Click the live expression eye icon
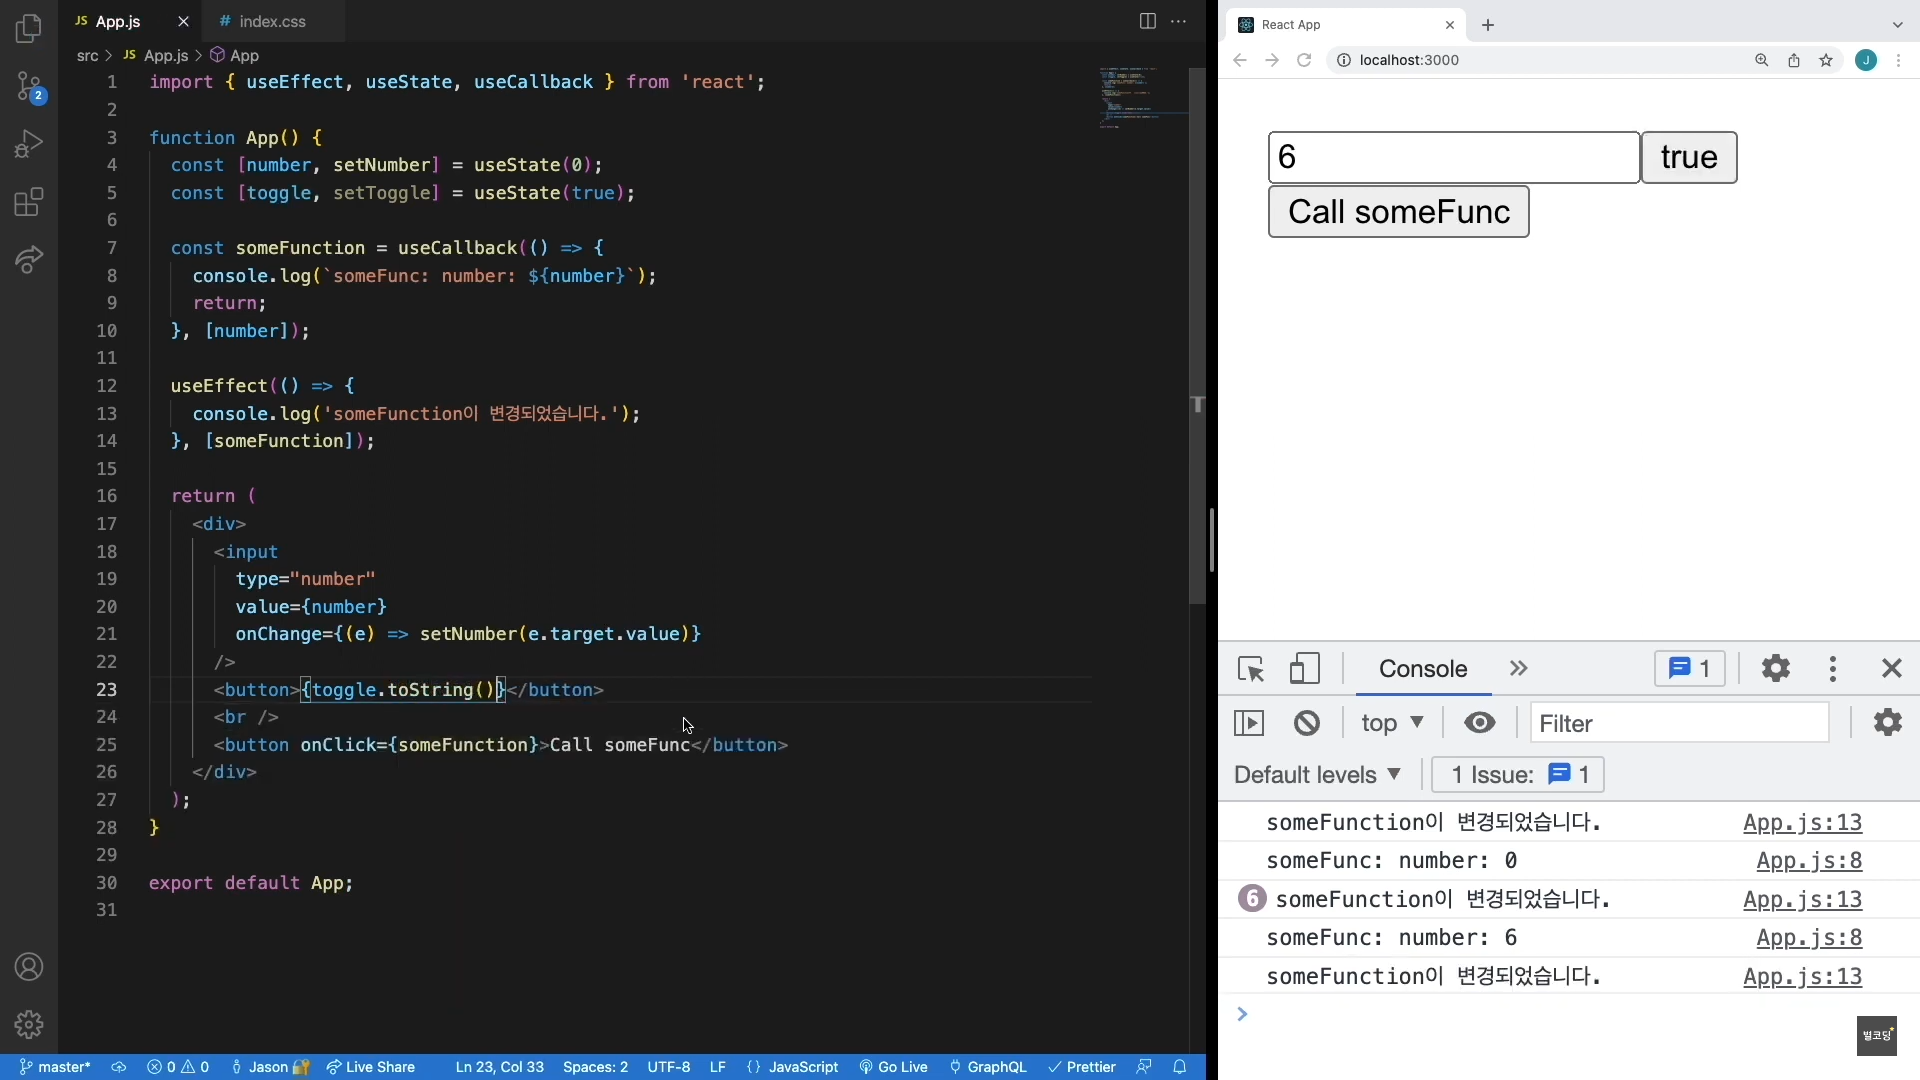The image size is (1920, 1080). tap(1479, 723)
